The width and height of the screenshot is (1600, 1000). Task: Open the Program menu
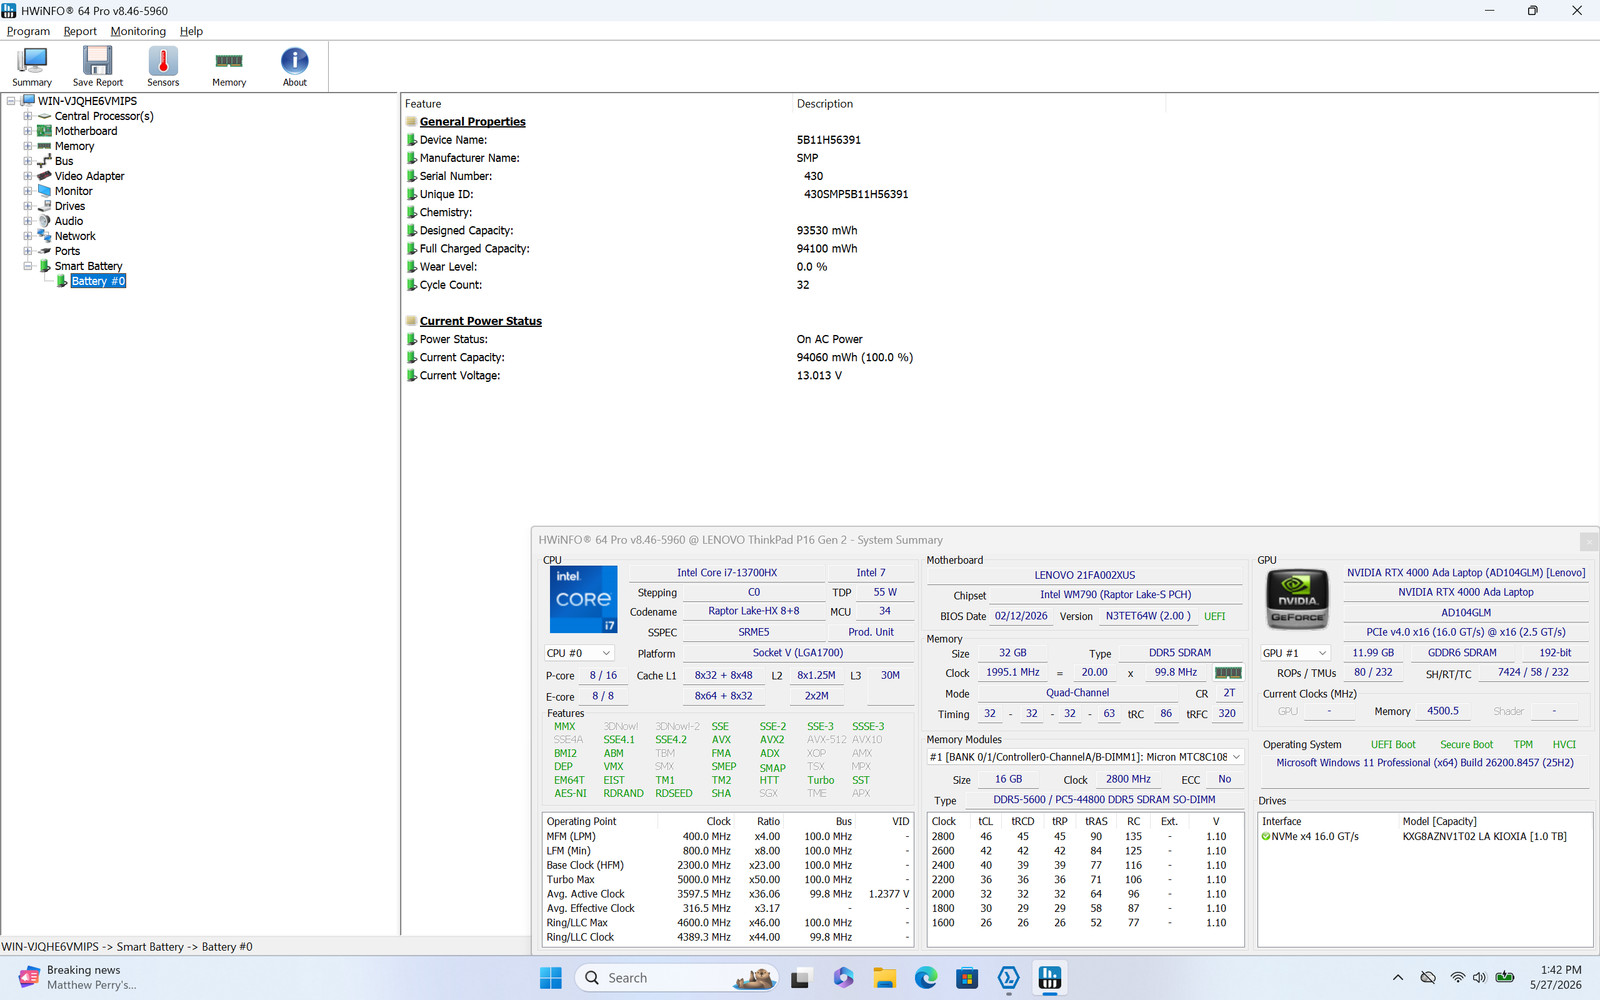tap(28, 31)
